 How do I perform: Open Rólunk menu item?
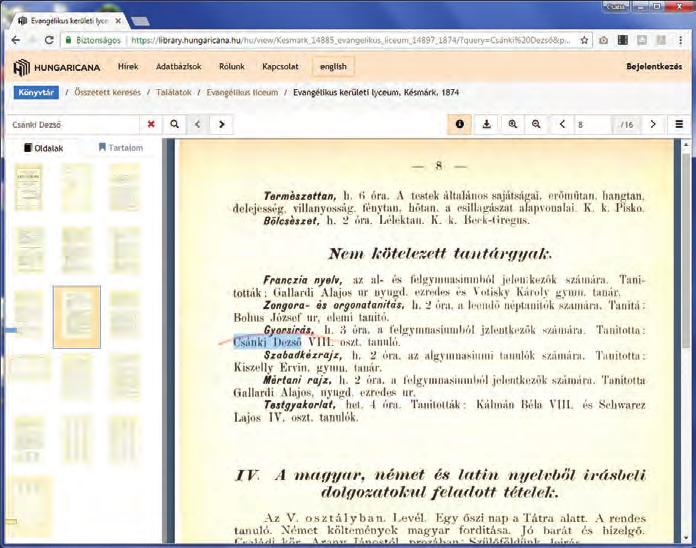(x=232, y=67)
